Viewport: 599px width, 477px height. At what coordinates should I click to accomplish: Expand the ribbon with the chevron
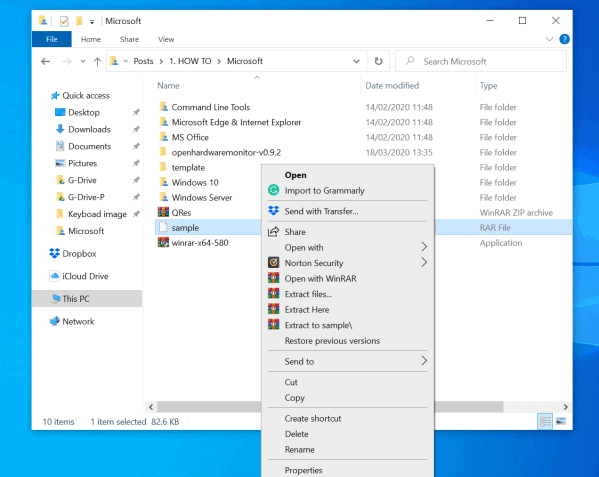click(549, 39)
